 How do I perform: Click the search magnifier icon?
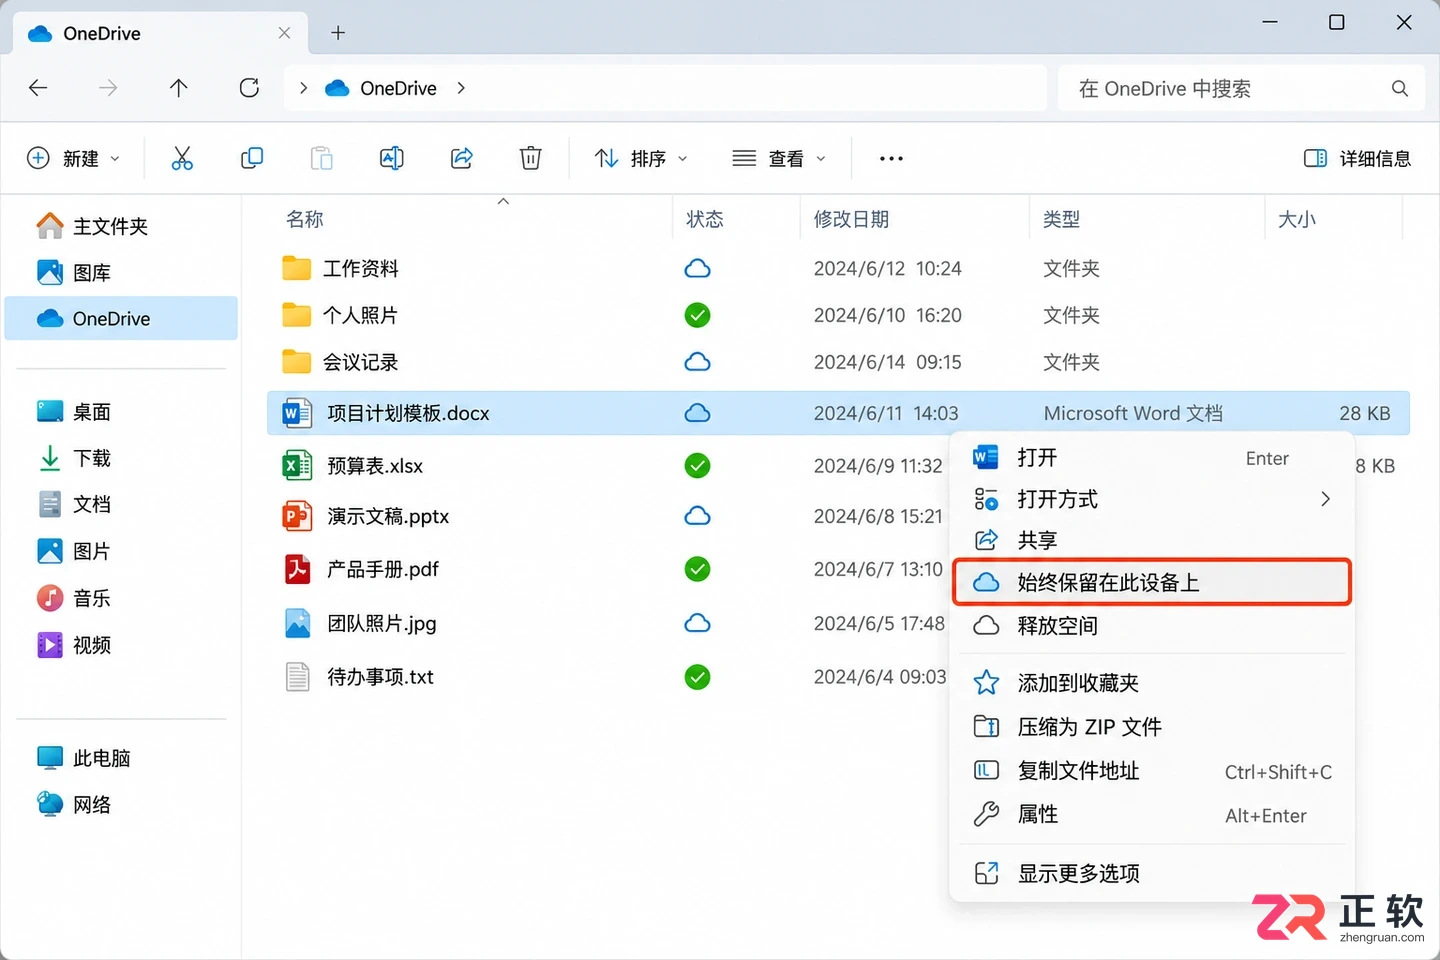(1400, 88)
